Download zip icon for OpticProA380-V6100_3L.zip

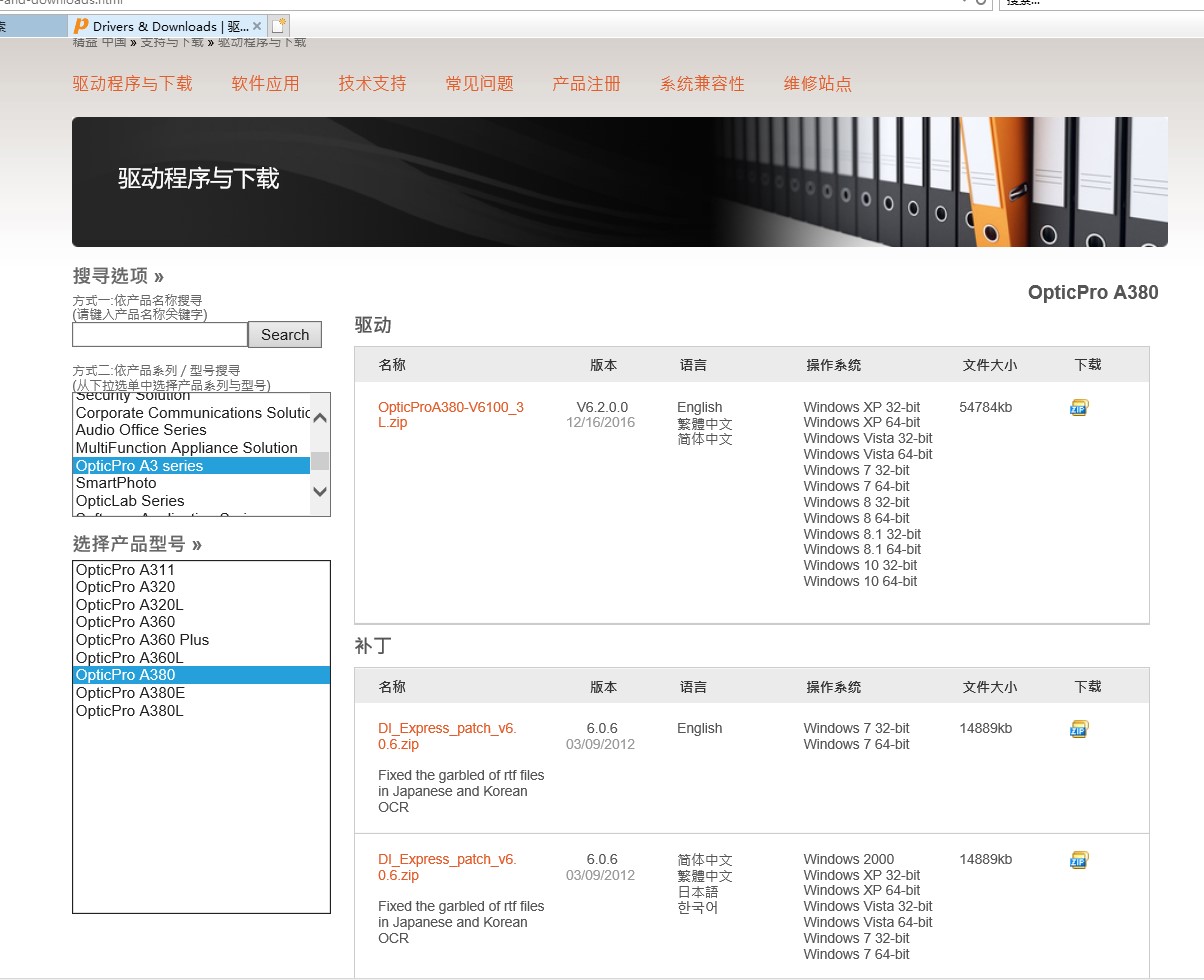(x=1078, y=408)
